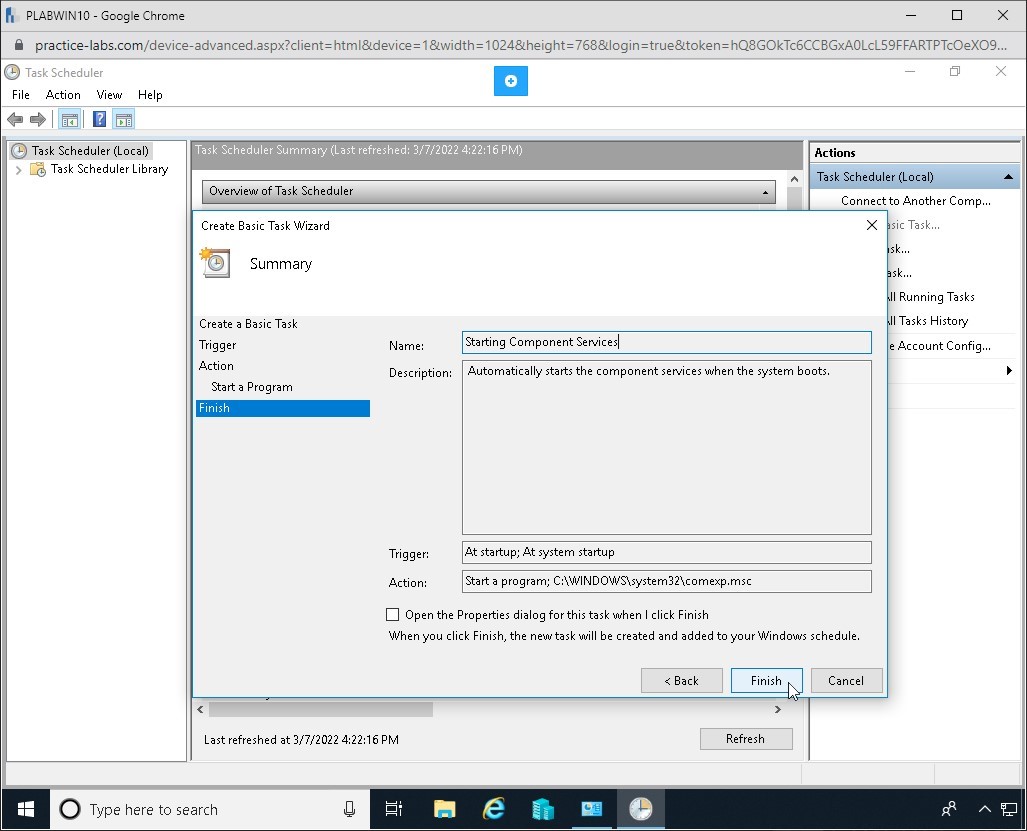Open File Explorer from the taskbar
The width and height of the screenshot is (1027, 831).
point(445,809)
